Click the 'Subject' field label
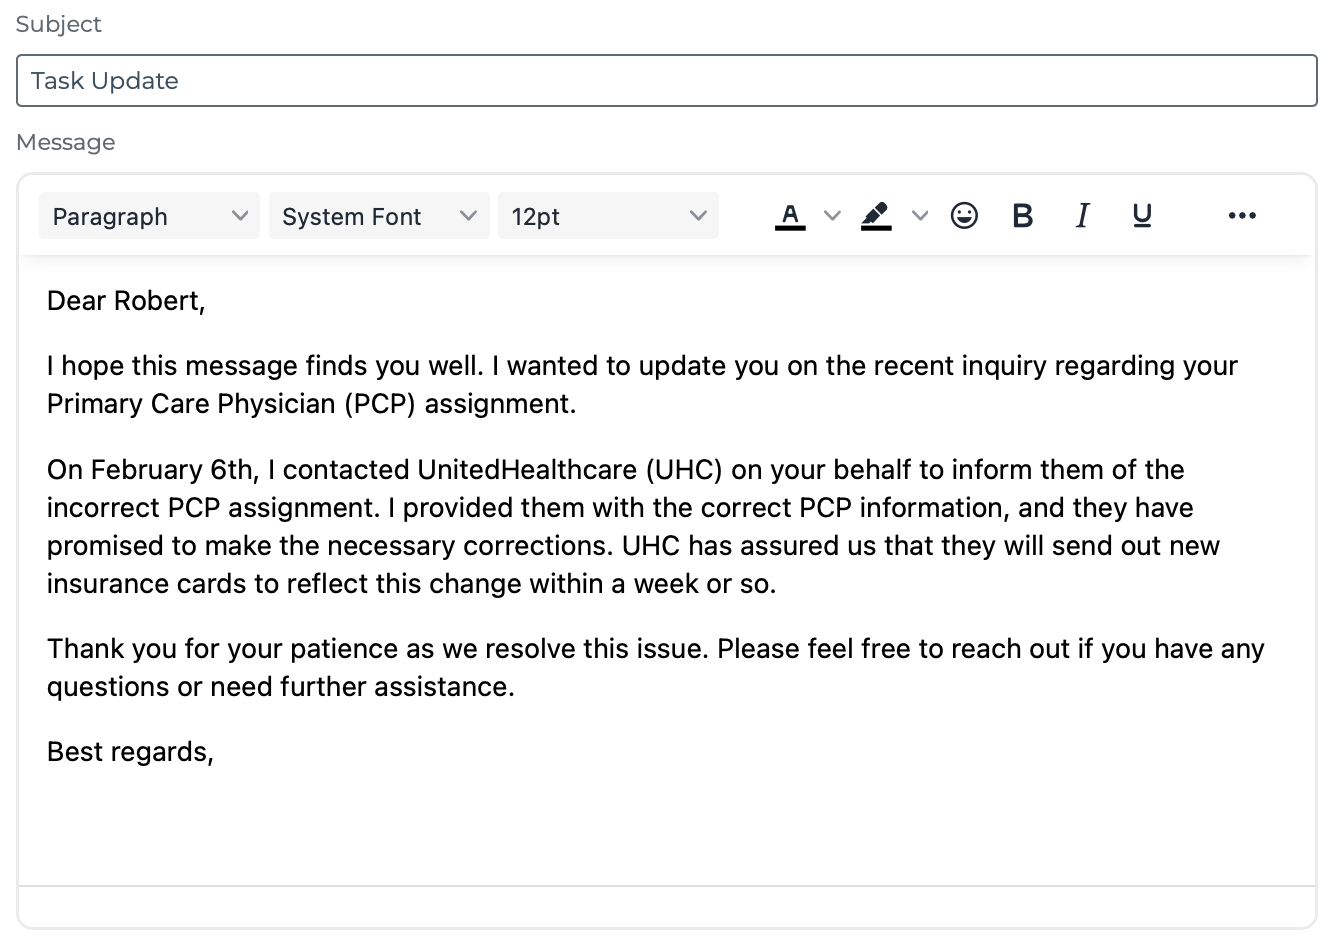The image size is (1326, 938). pyautogui.click(x=59, y=24)
